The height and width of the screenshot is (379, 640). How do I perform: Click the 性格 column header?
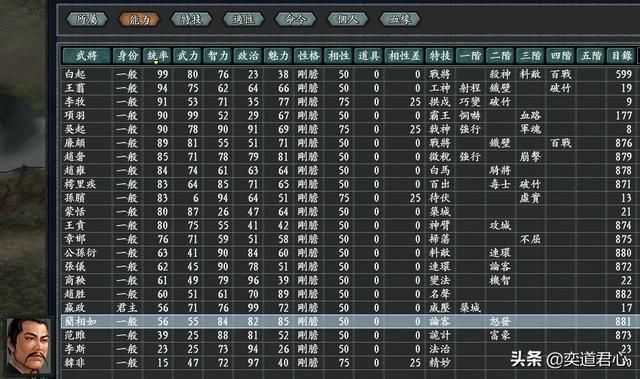(x=309, y=55)
